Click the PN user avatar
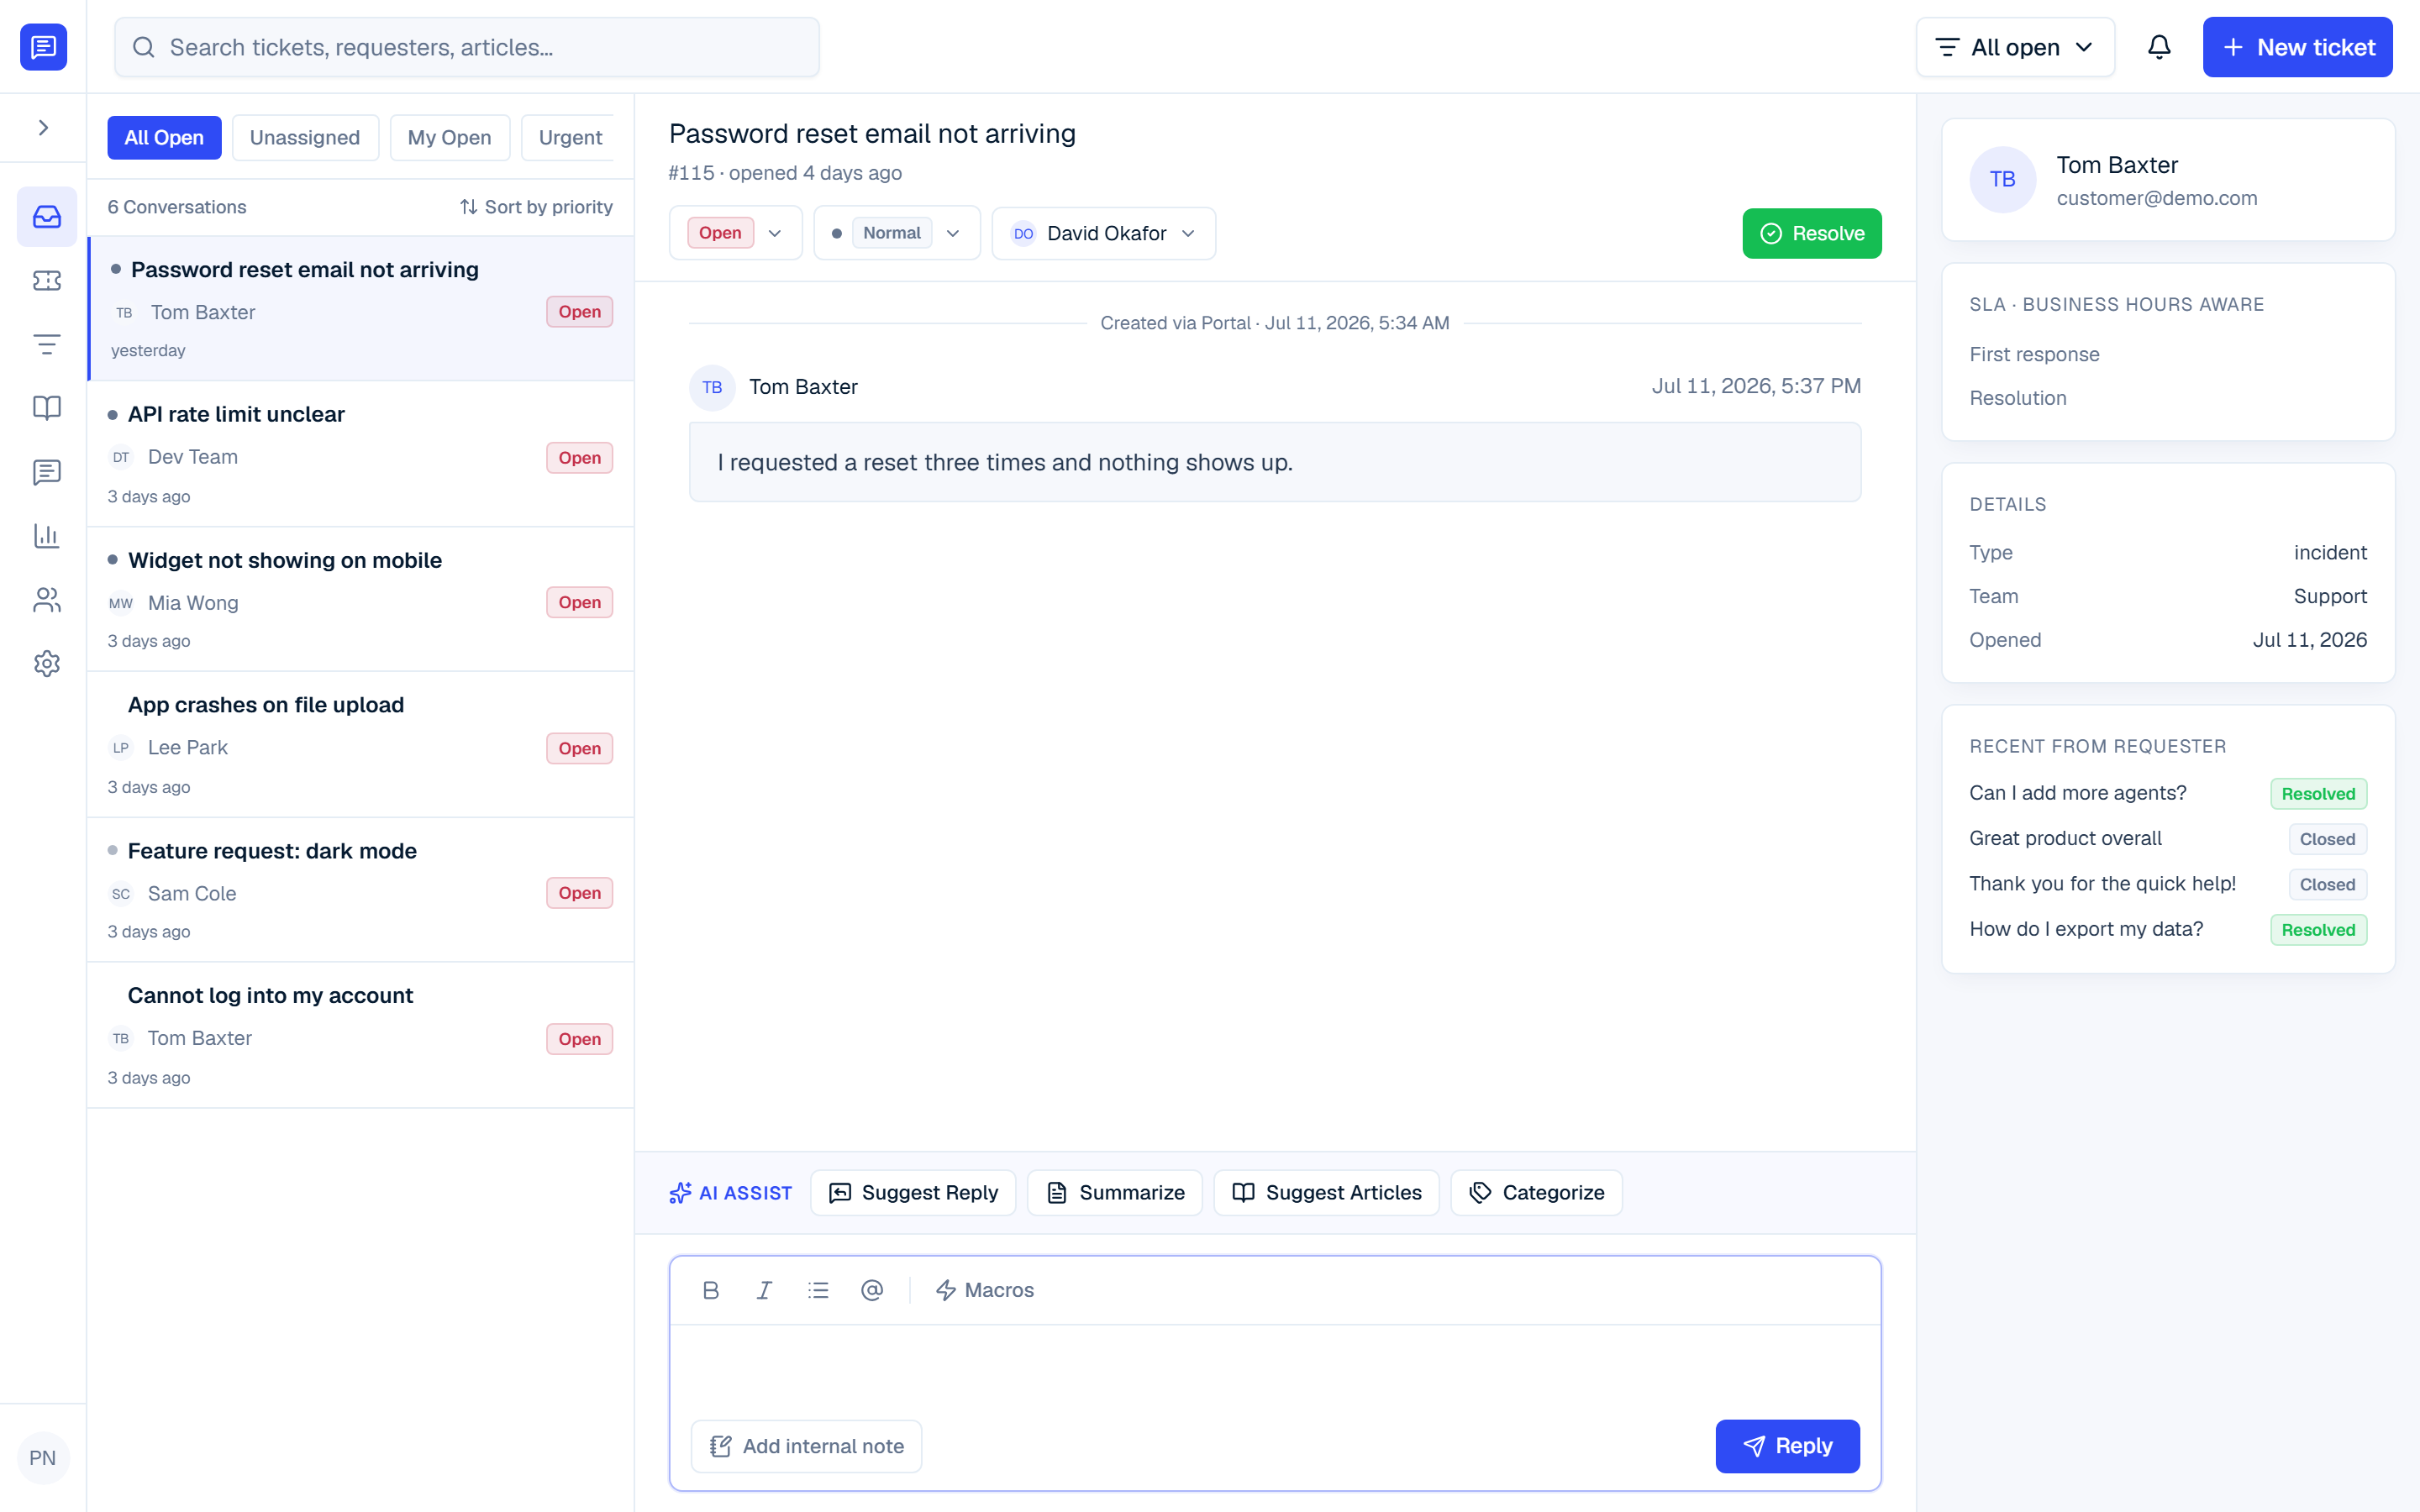The image size is (2420, 1512). click(43, 1457)
